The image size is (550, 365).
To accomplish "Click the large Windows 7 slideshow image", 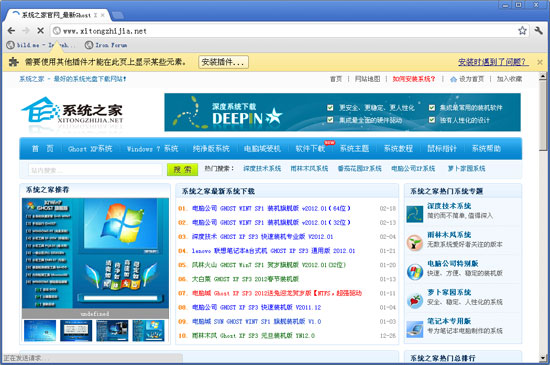I will [95, 254].
